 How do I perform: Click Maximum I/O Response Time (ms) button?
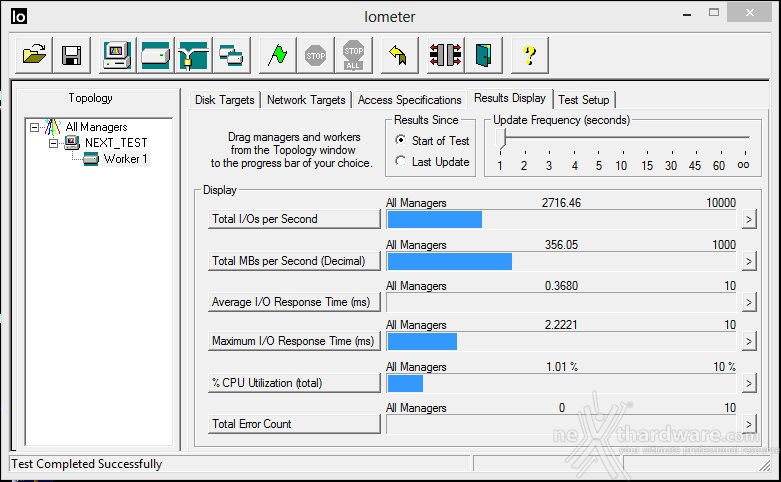pyautogui.click(x=294, y=341)
